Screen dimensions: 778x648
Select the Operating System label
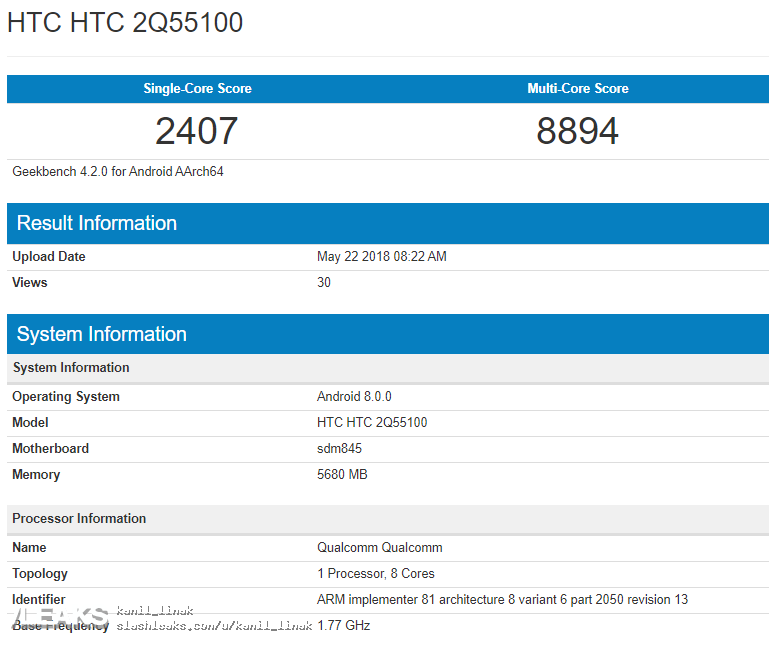point(66,396)
